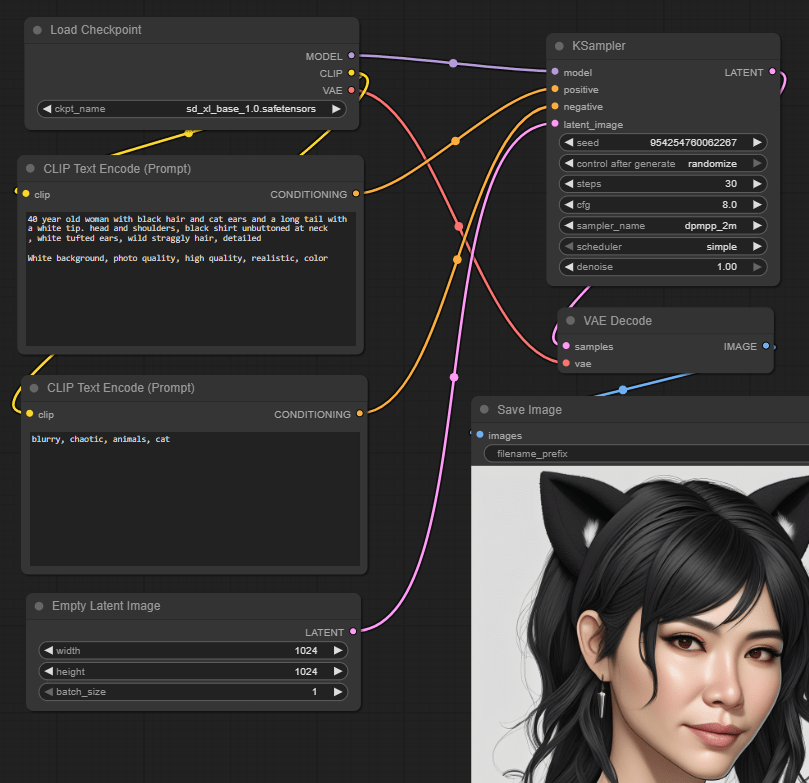Click the negative prompt text box
Image resolution: width=809 pixels, height=783 pixels.
(x=193, y=500)
